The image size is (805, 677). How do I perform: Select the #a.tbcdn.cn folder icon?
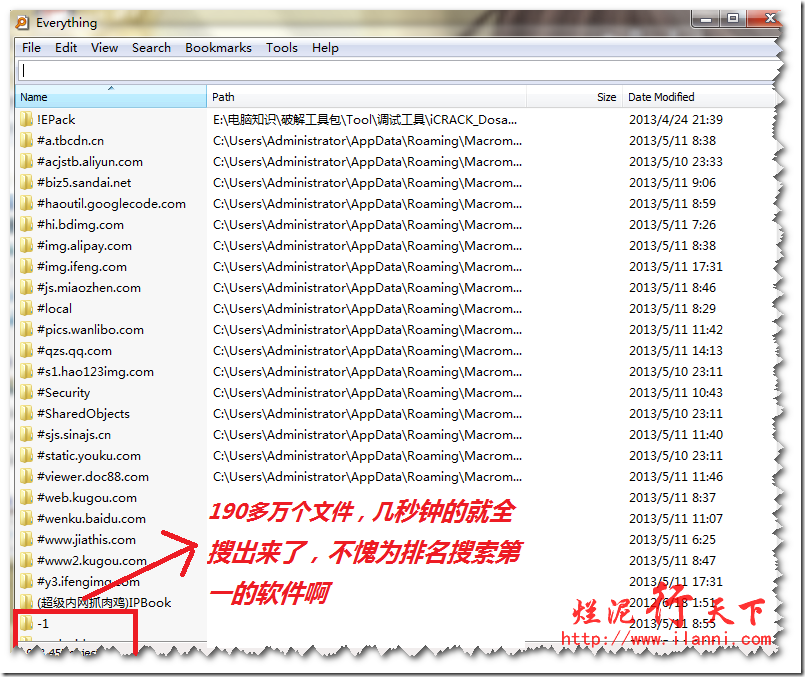26,141
